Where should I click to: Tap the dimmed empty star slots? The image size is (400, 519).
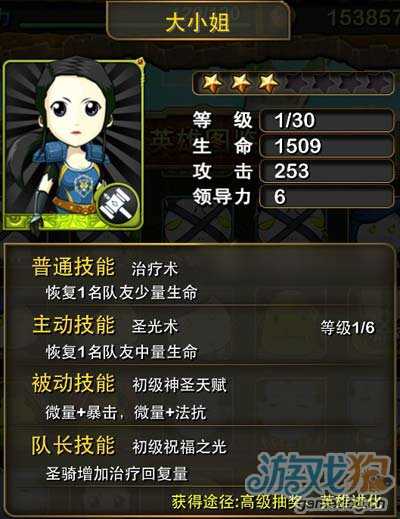click(x=337, y=82)
